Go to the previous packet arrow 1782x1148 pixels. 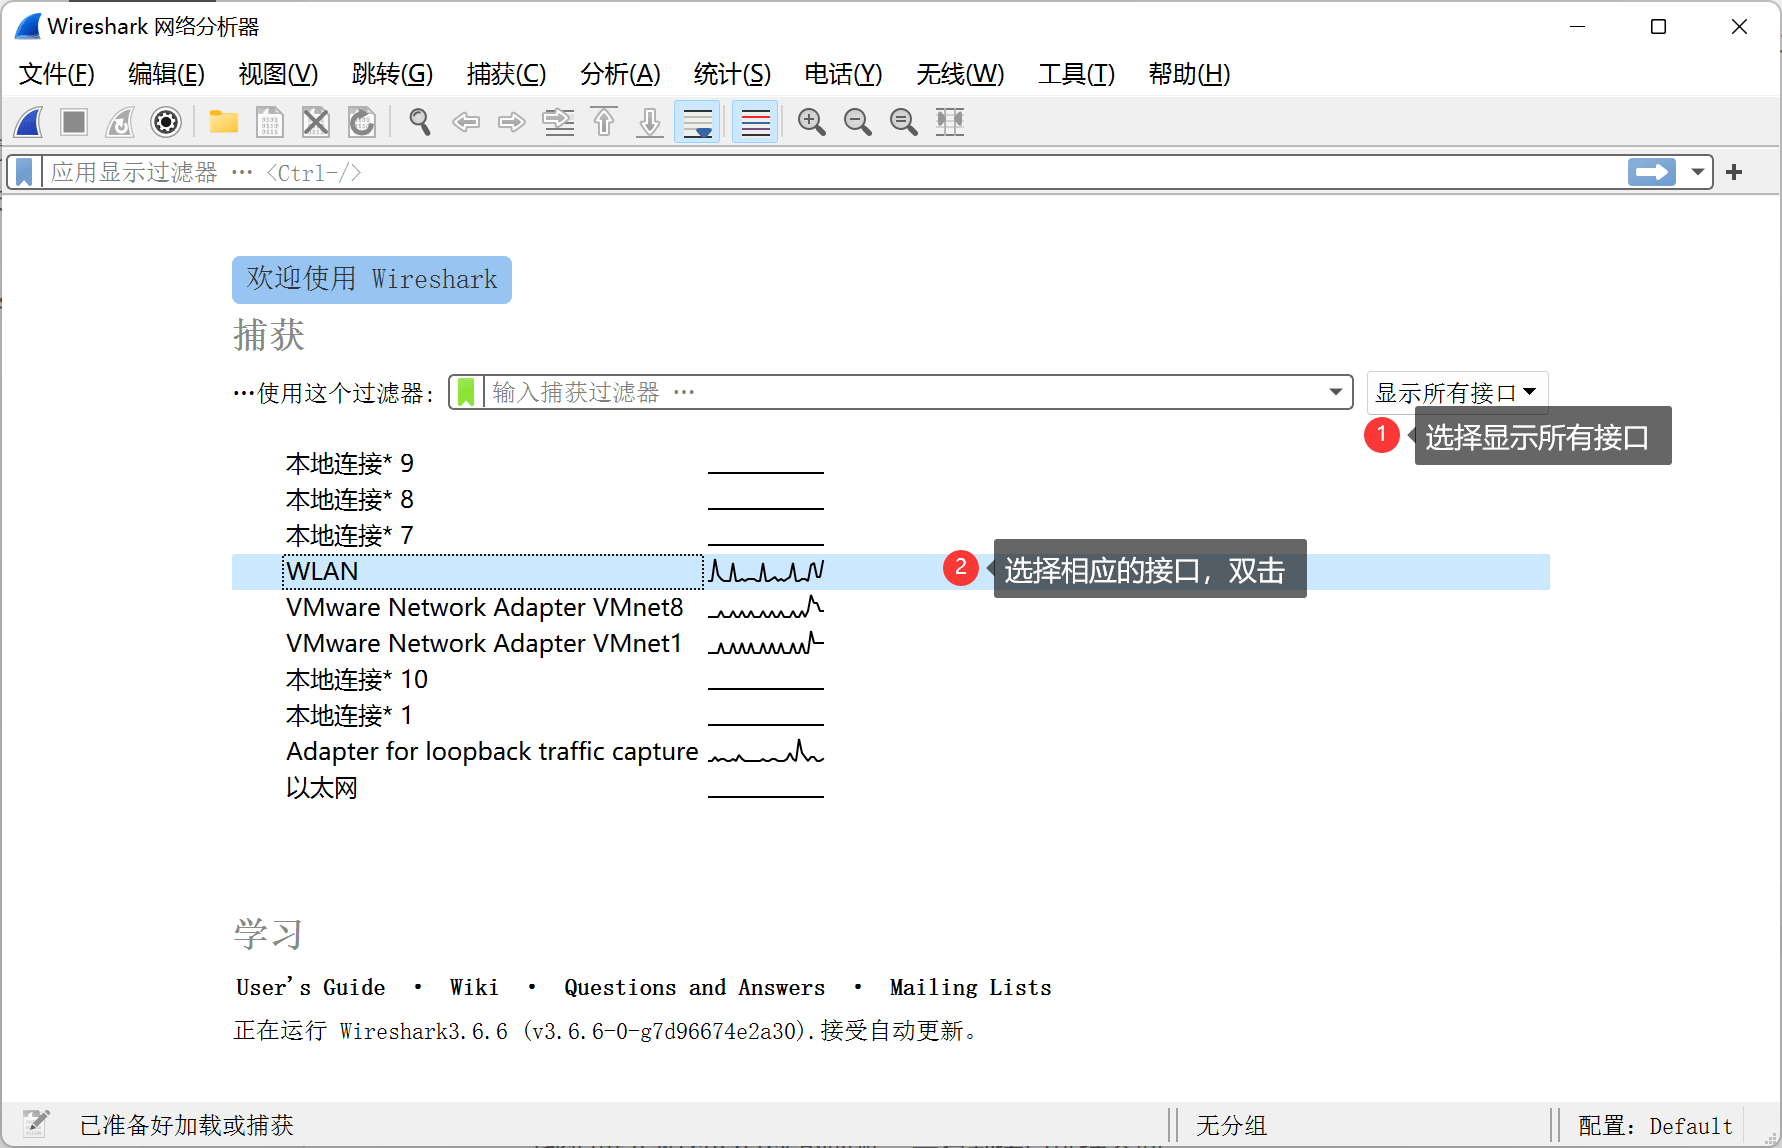[466, 122]
